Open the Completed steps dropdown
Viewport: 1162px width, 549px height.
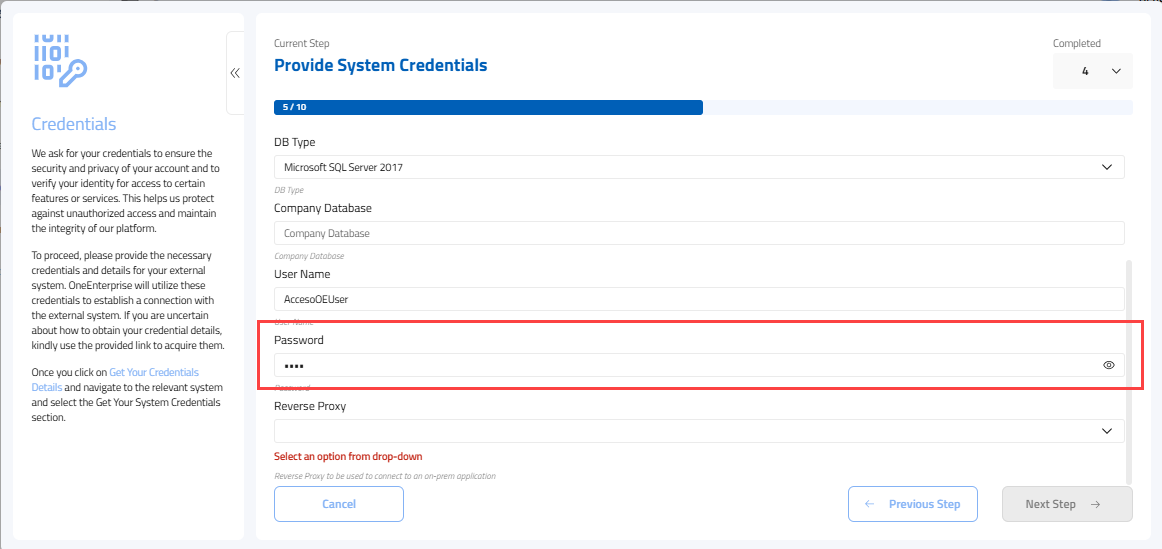pos(1092,72)
